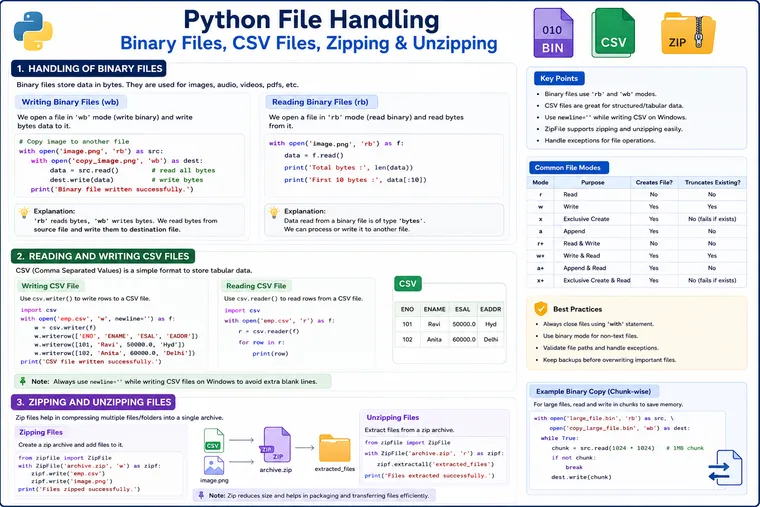Screen dimensions: 760x507
Task: Click the 'w+' mode cell
Action: click(x=540, y=255)
